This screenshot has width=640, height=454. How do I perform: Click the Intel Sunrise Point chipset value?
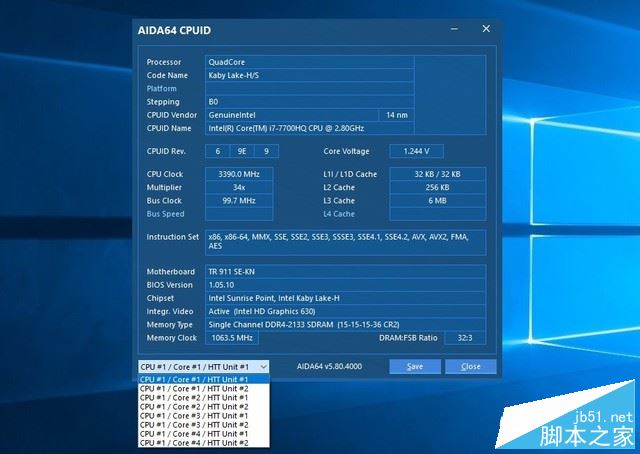click(345, 298)
